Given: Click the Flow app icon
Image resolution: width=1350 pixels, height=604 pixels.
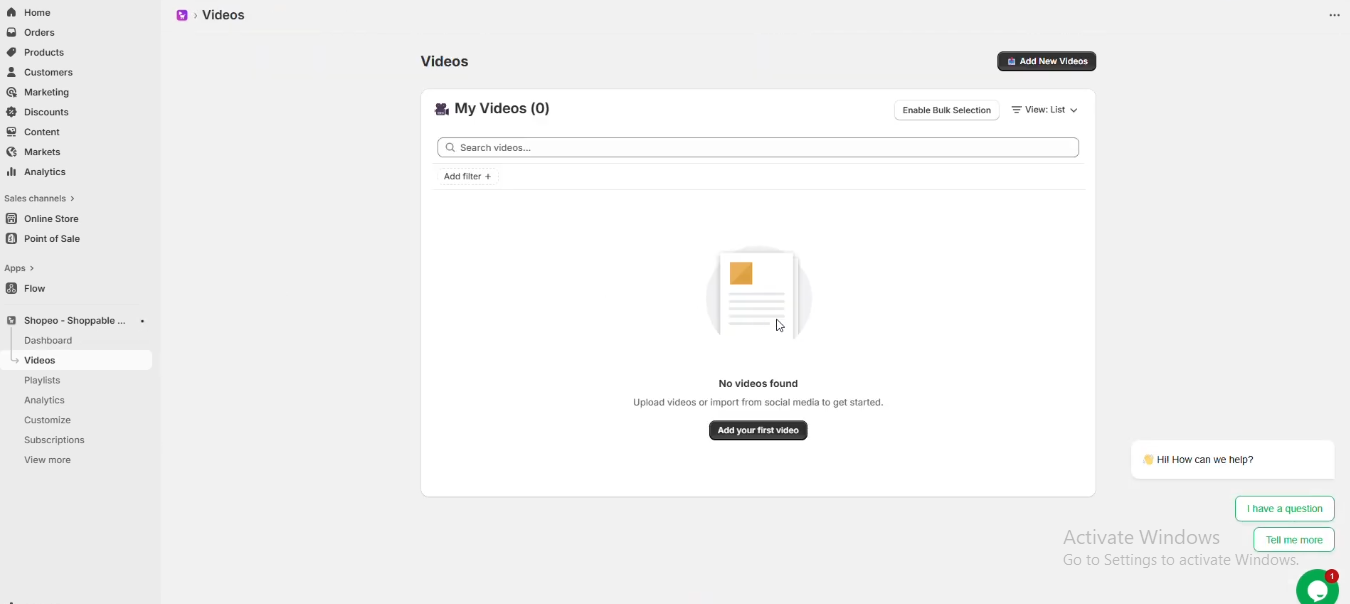Looking at the screenshot, I should pos(12,289).
